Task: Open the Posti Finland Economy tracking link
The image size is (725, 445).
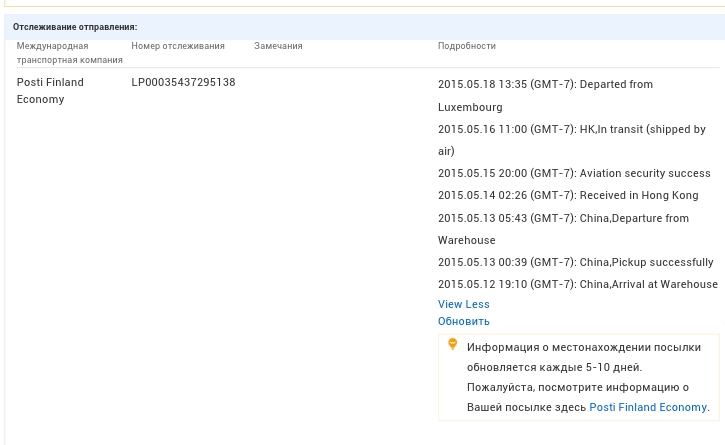Action: pyautogui.click(x=648, y=407)
